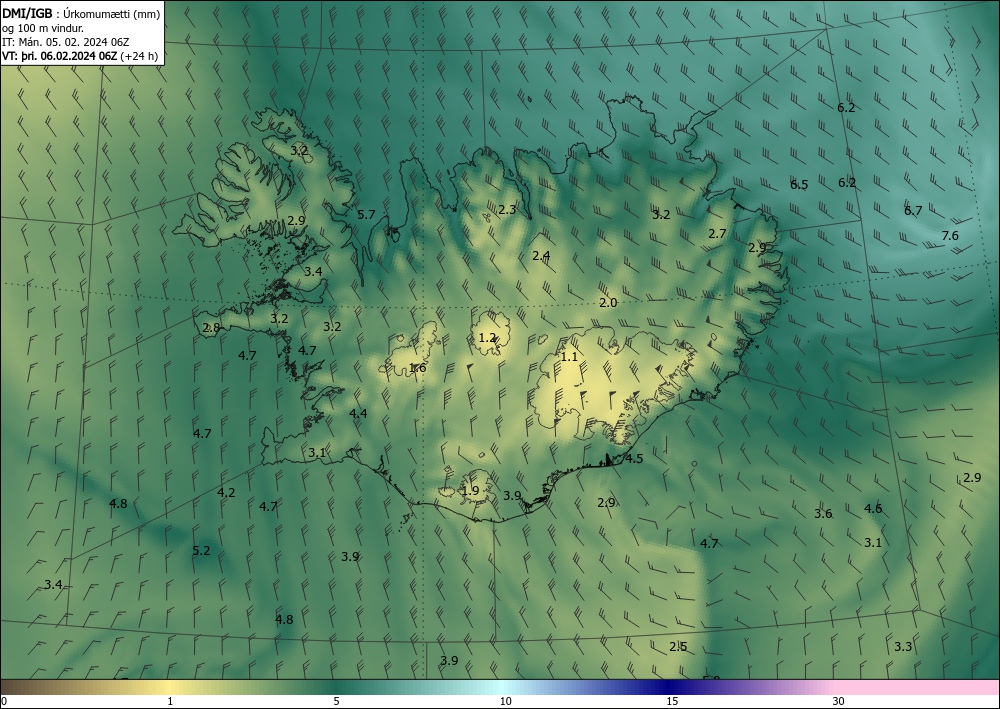Click the map value 2.8
1000x709 pixels.
[x=211, y=328]
